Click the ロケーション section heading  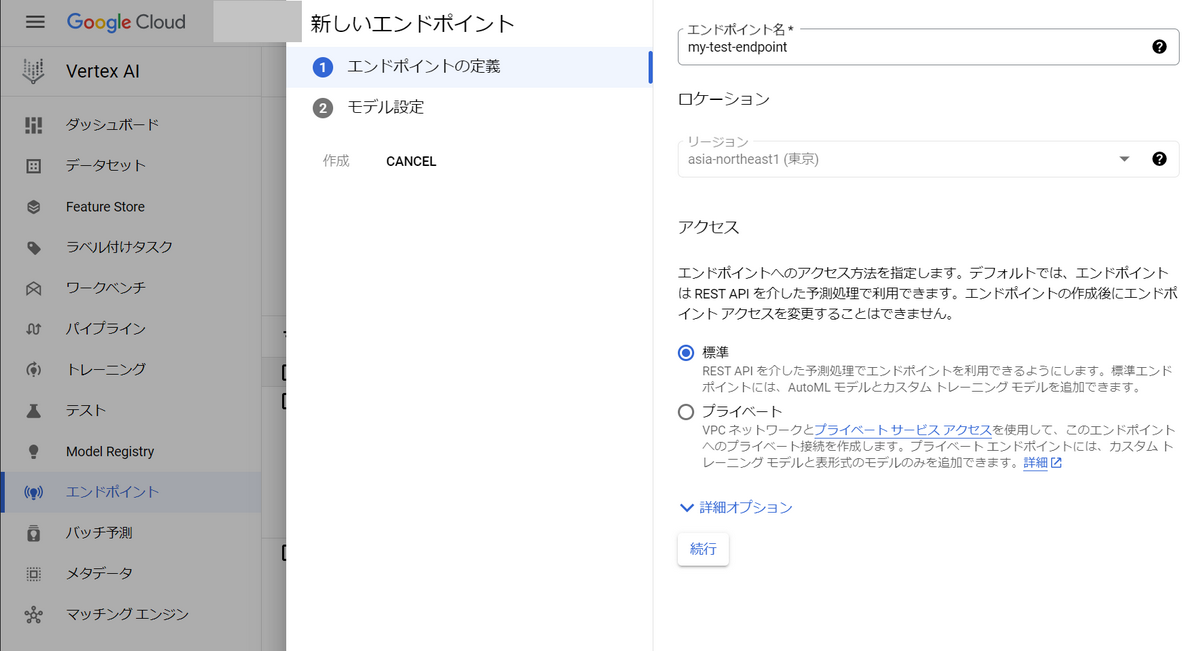724,99
